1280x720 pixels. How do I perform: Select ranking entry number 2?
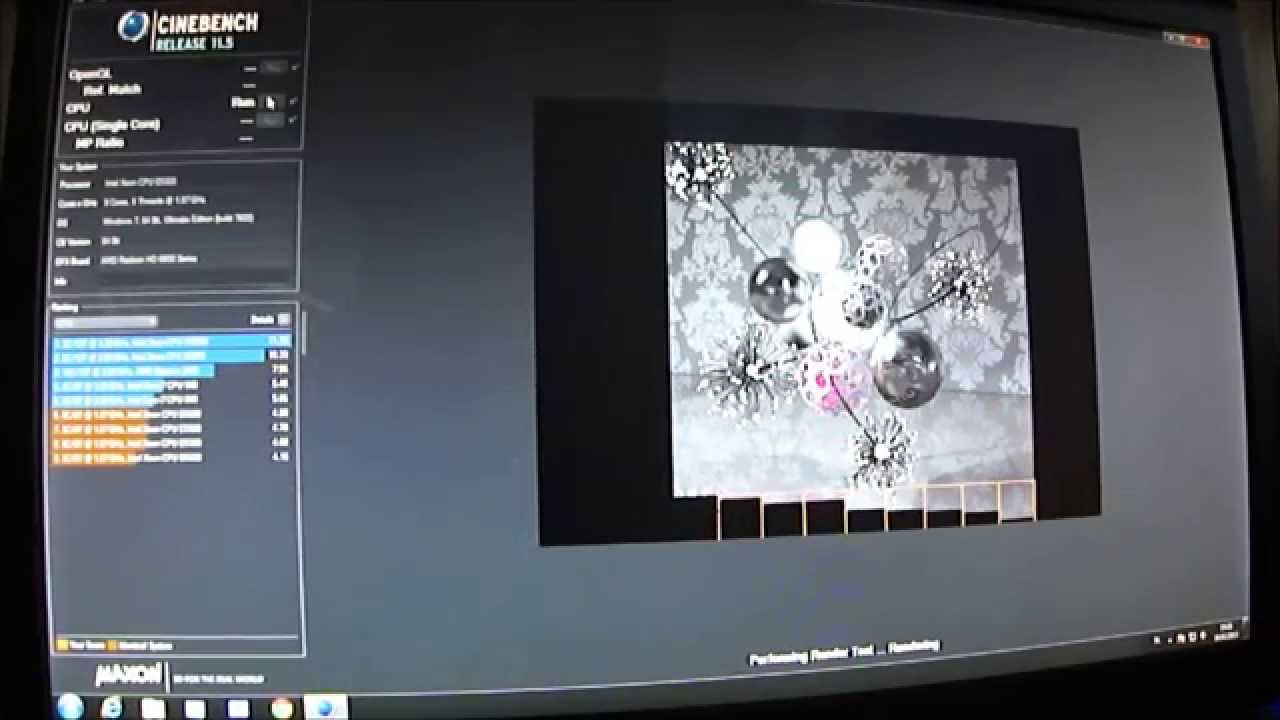171,355
